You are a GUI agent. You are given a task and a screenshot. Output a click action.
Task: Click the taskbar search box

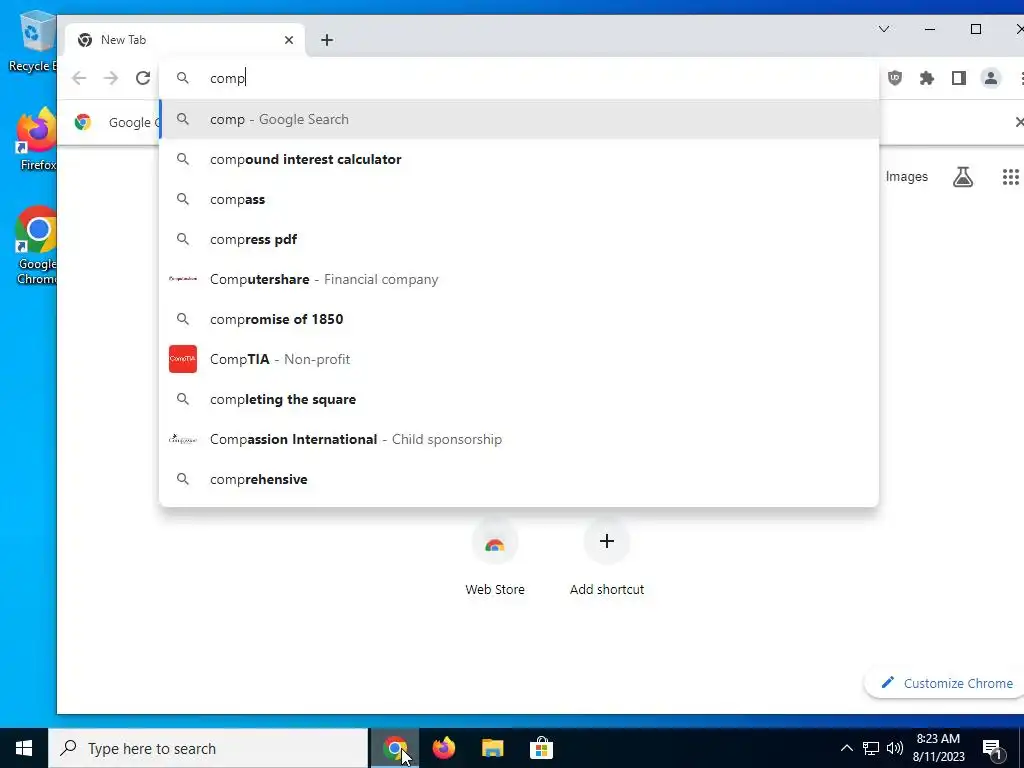pyautogui.click(x=208, y=748)
